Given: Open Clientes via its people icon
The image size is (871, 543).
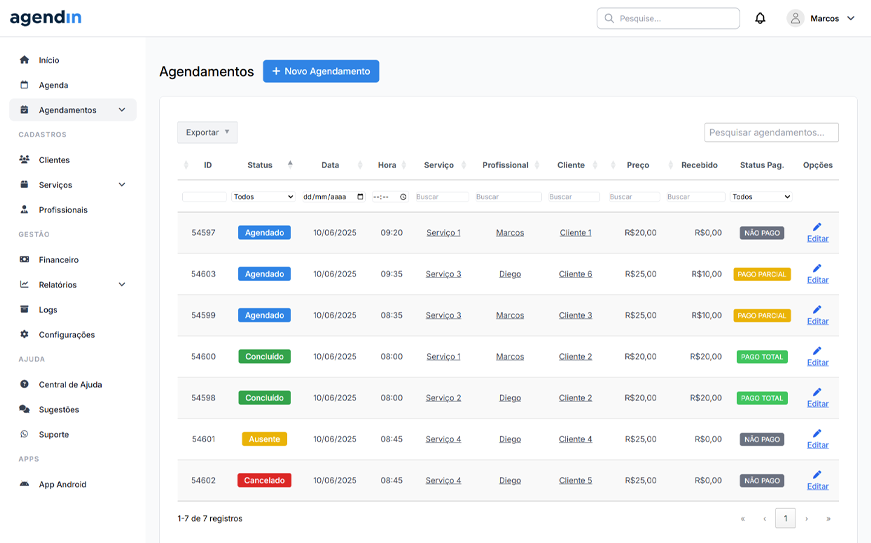Looking at the screenshot, I should 24,160.
